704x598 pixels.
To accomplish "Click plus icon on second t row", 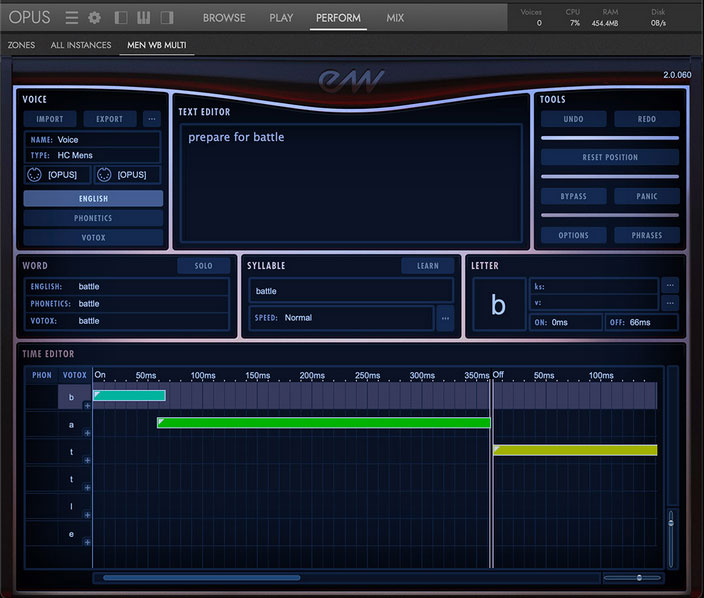I will (87, 488).
